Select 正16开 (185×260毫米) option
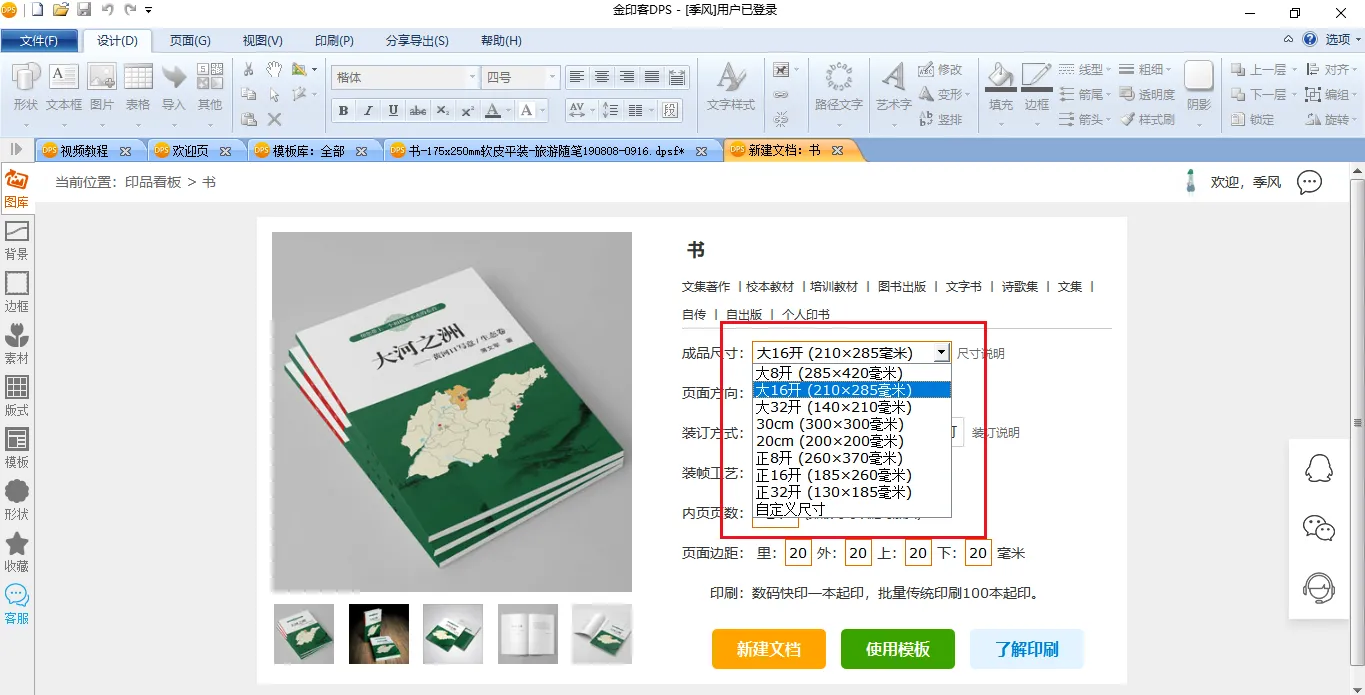 [851, 475]
